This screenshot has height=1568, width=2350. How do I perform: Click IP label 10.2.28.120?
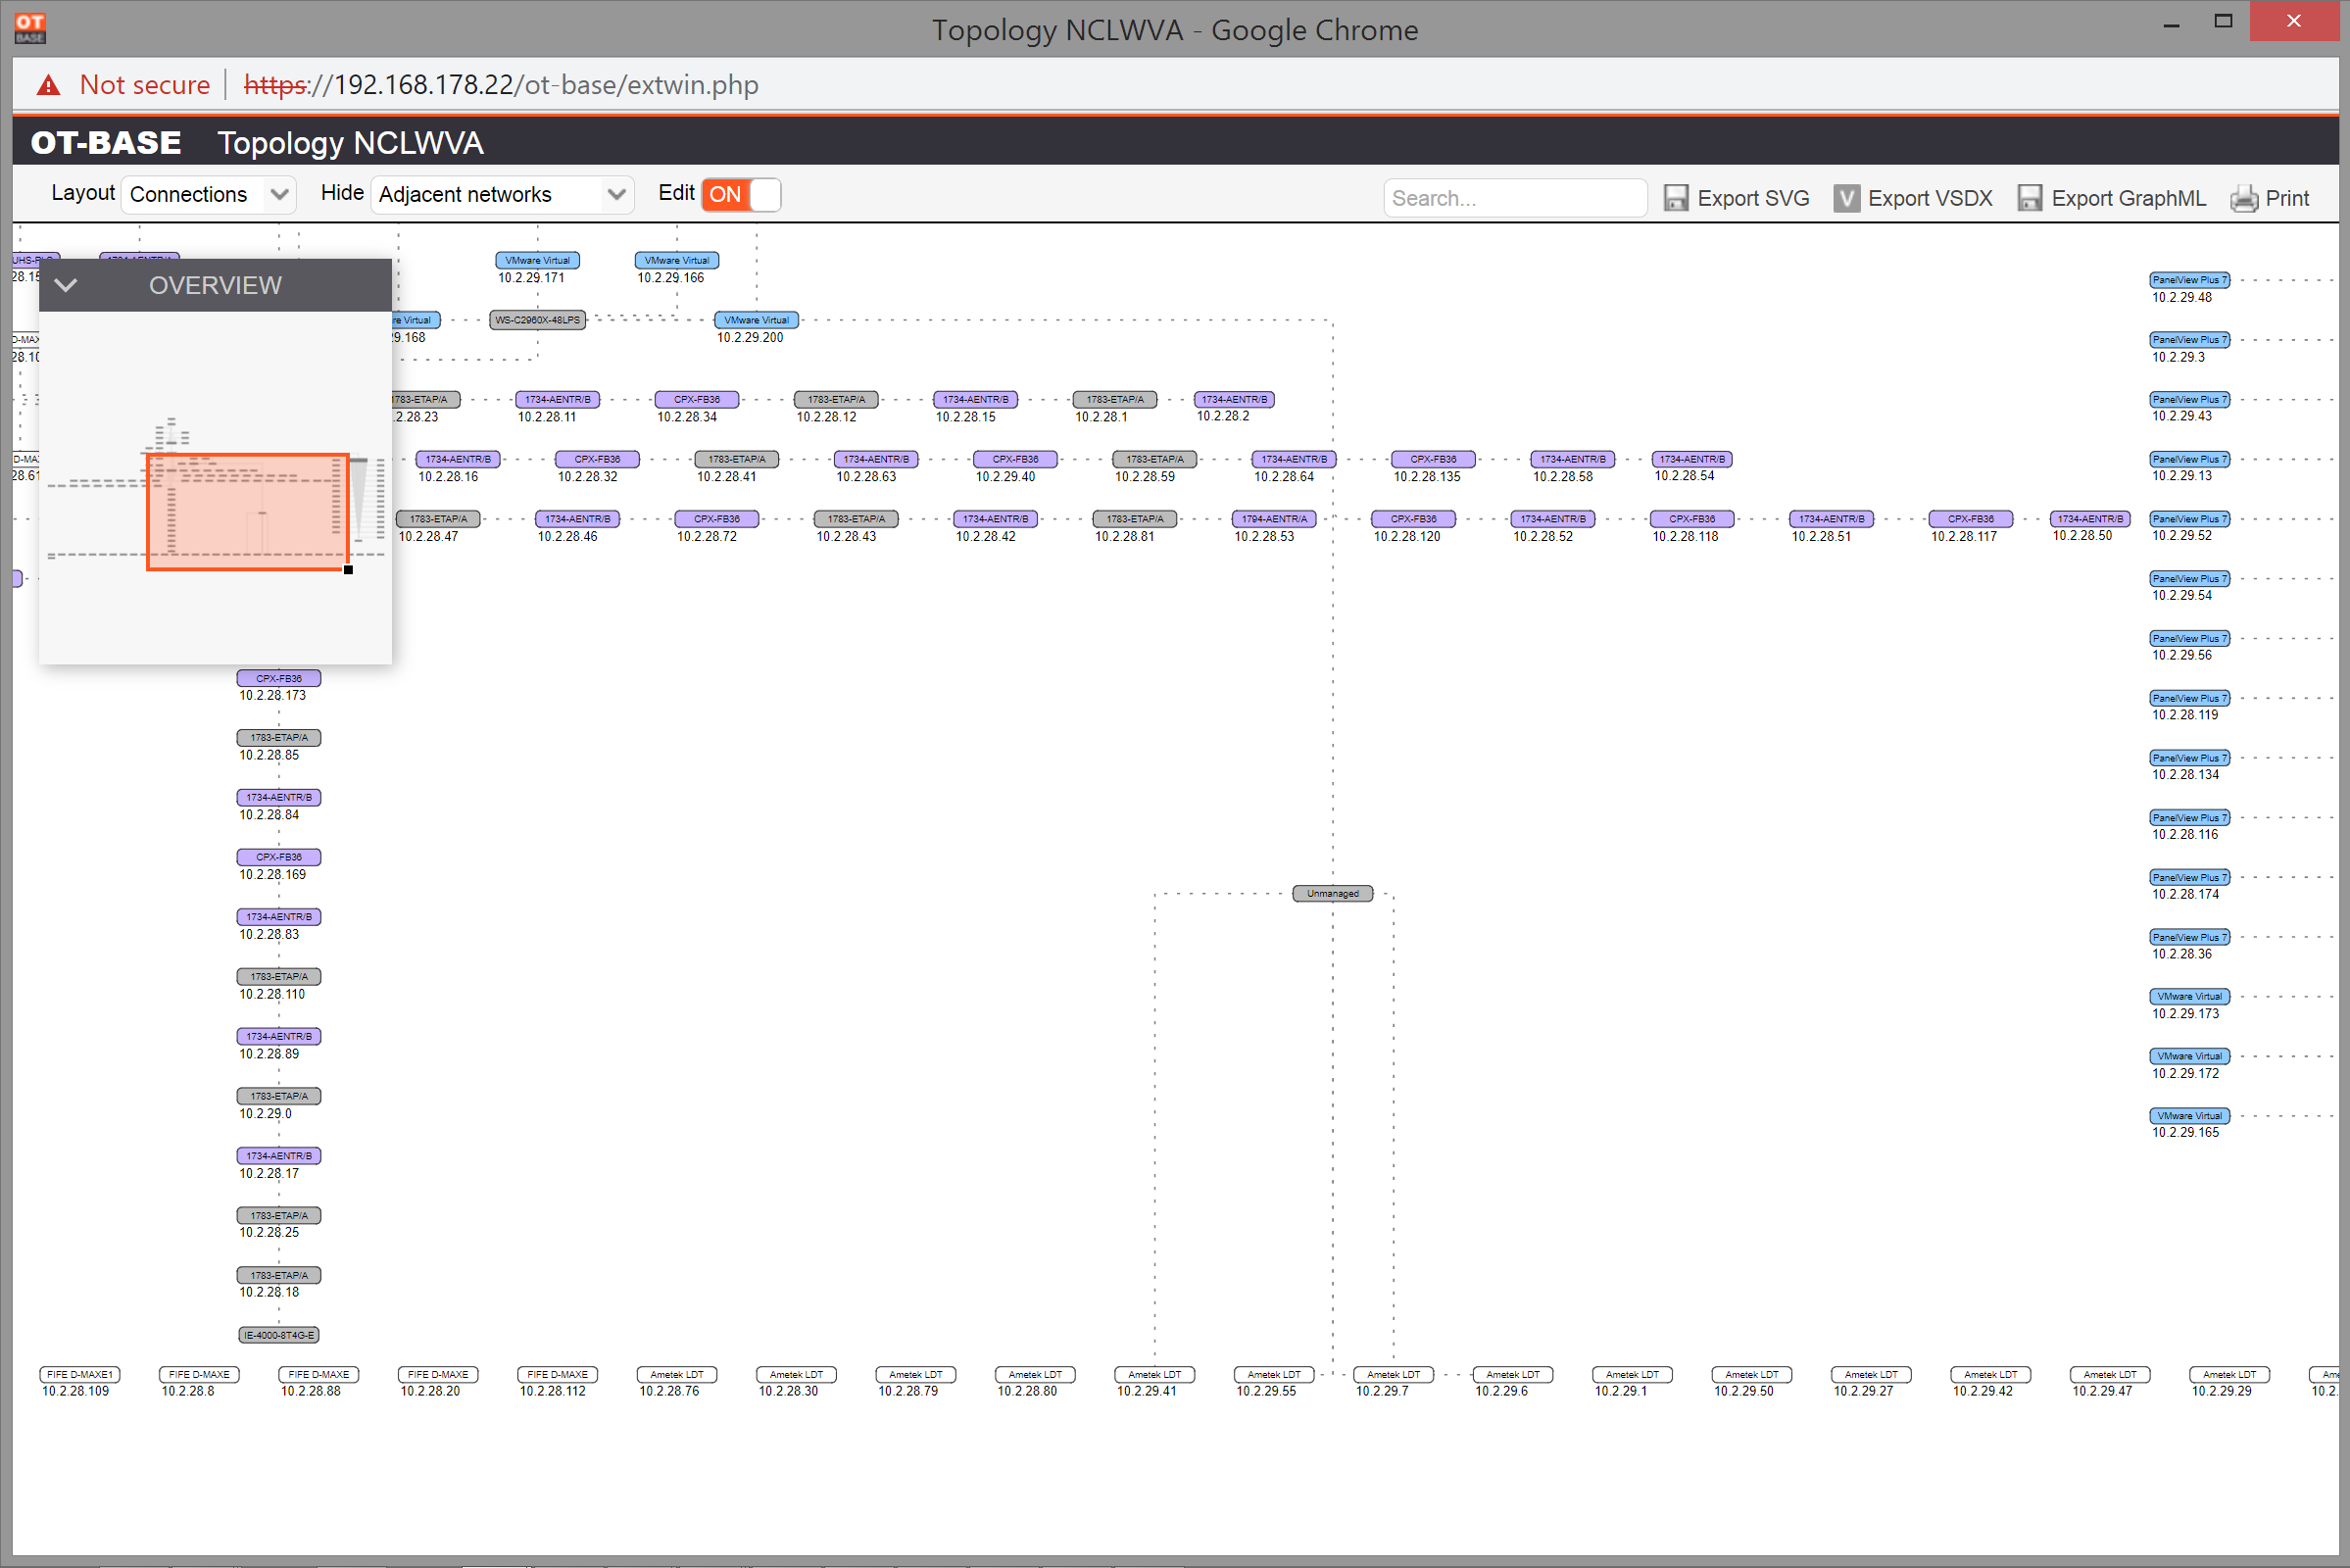click(x=1407, y=537)
